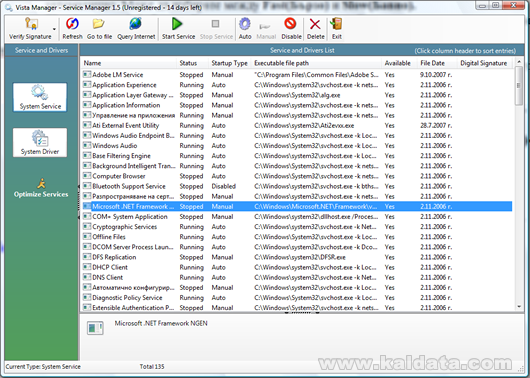This screenshot has height=378, width=530.
Task: Select the Cryptographic Services row
Action: tap(297, 227)
